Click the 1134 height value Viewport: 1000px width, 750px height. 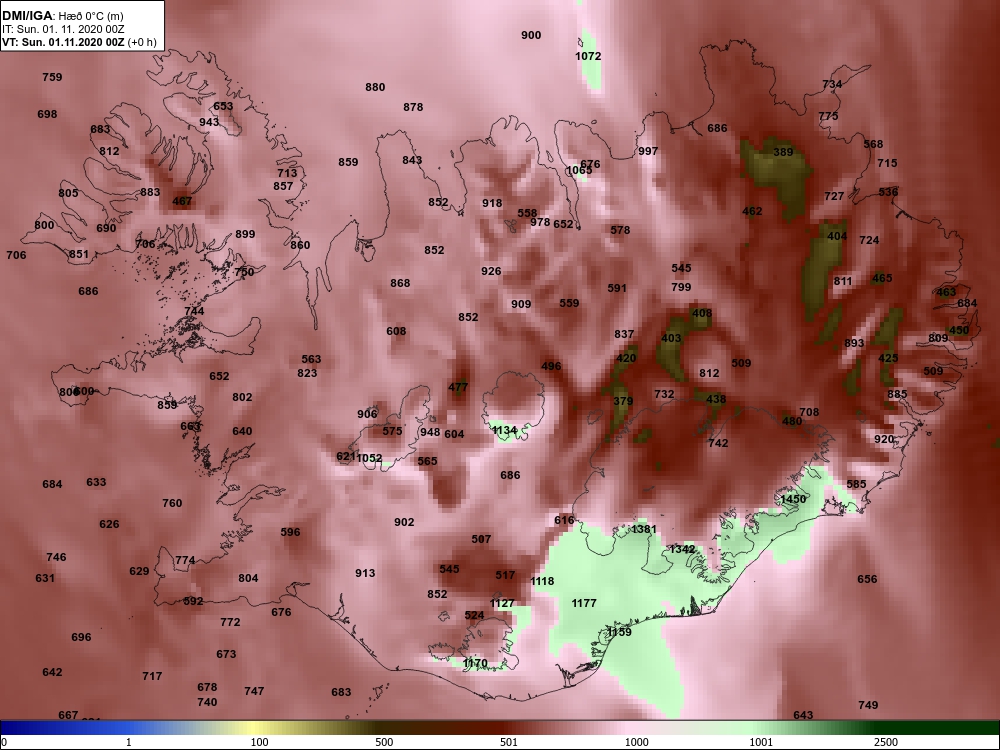pyautogui.click(x=504, y=430)
